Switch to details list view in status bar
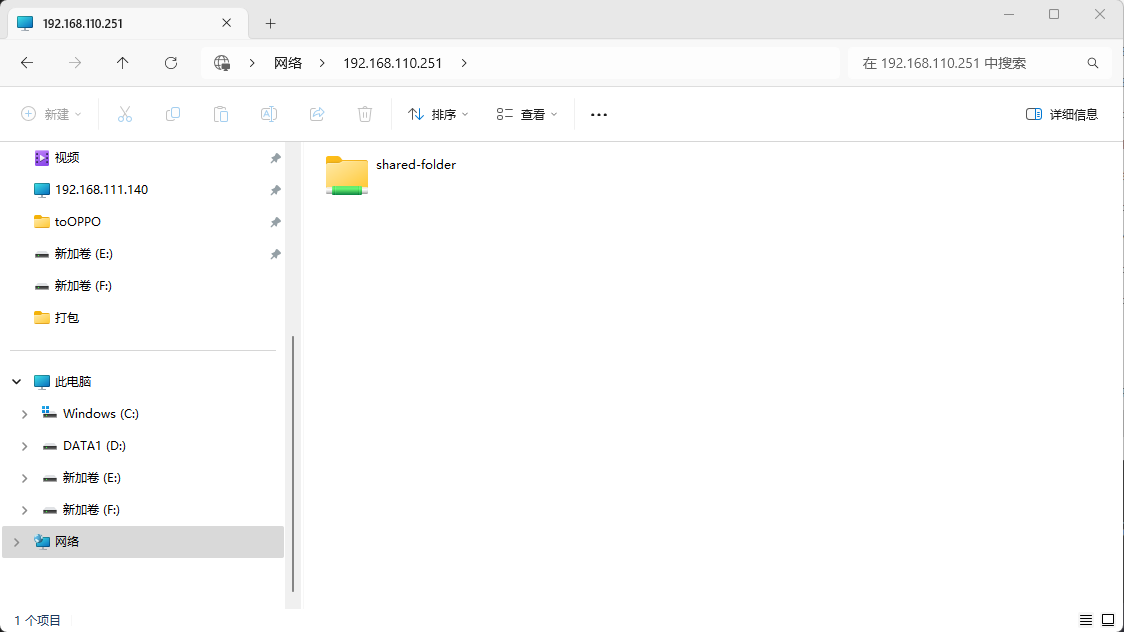Screen dimensions: 1124x632 (x=1086, y=620)
